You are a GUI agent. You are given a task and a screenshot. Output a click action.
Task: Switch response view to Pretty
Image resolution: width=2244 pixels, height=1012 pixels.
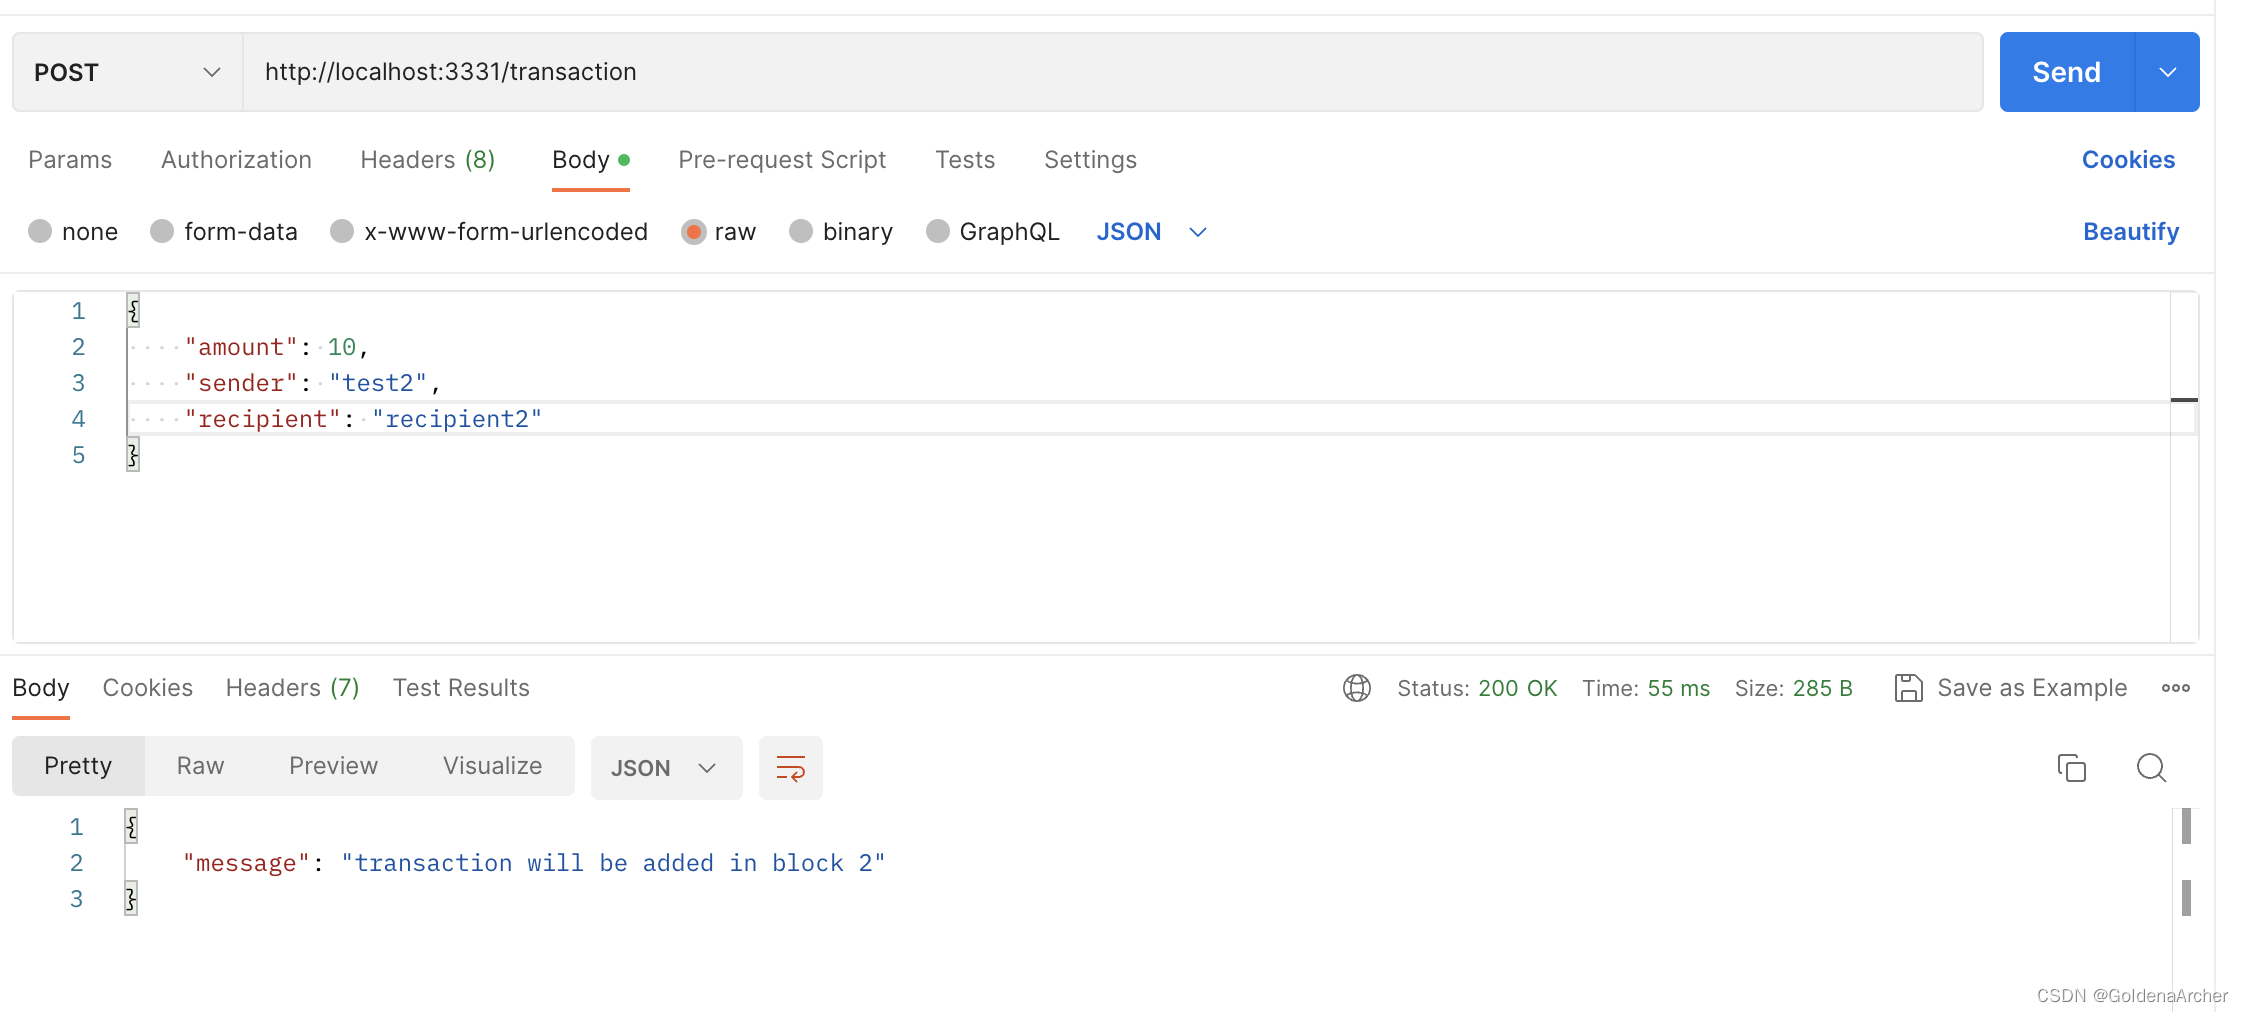point(78,766)
